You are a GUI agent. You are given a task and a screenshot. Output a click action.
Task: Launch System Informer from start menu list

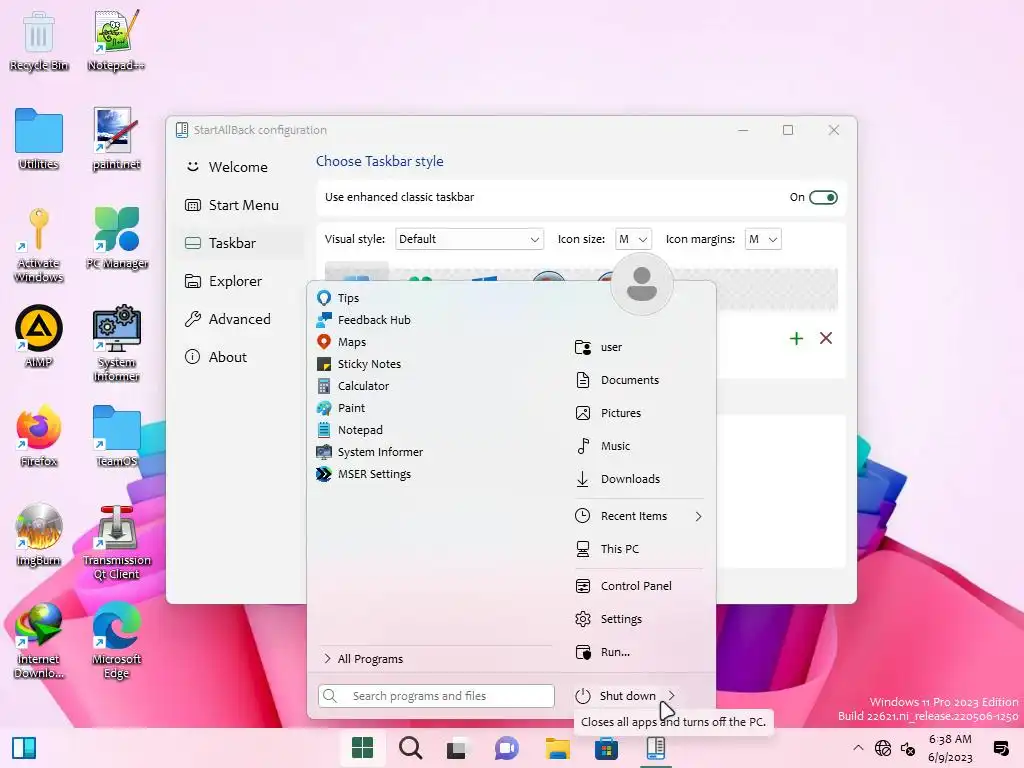click(370, 452)
